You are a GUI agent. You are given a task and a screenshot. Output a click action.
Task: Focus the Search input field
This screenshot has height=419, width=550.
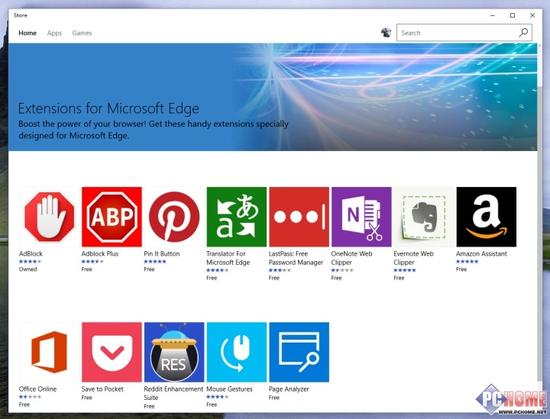[464, 33]
